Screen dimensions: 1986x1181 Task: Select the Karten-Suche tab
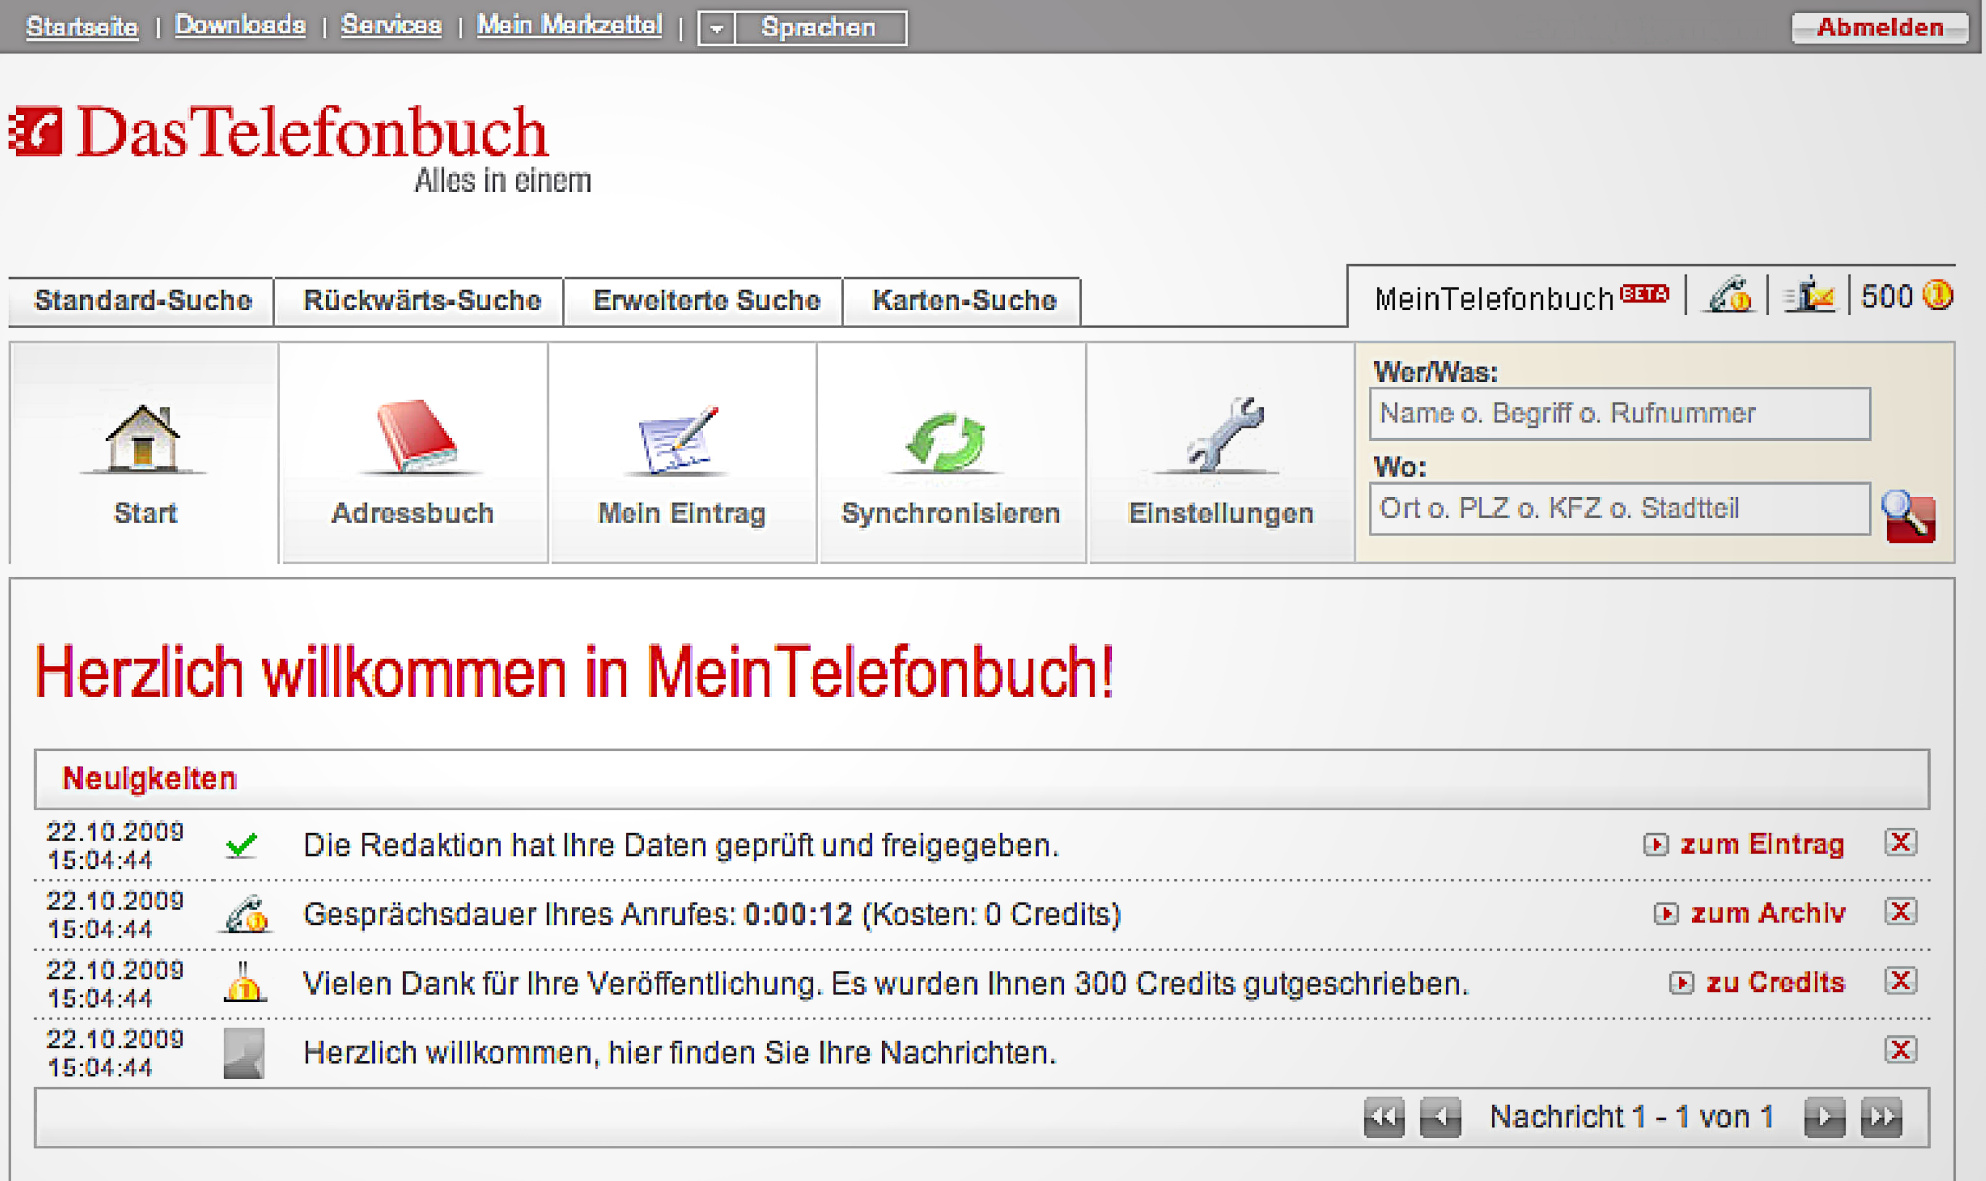tap(963, 301)
